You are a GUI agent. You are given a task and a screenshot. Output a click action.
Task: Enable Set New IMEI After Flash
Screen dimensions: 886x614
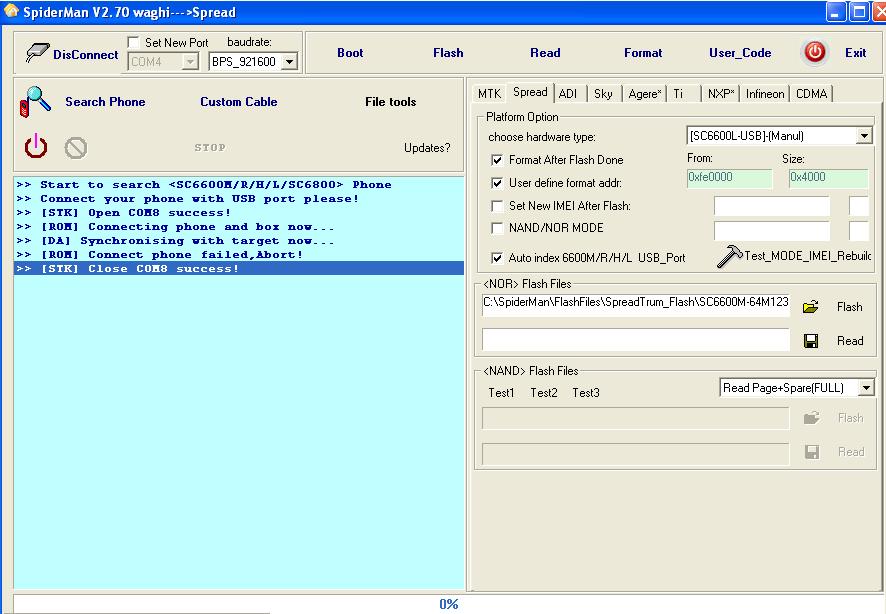point(497,206)
